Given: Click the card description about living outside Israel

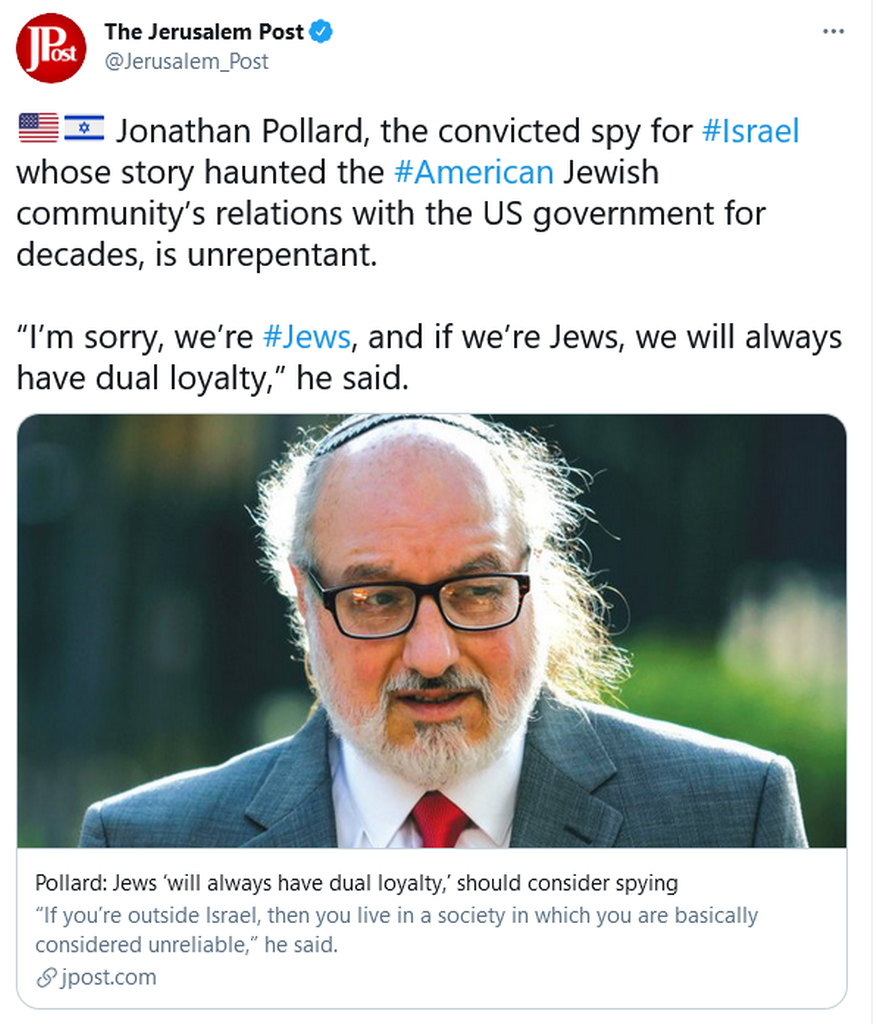Looking at the screenshot, I should coord(396,929).
